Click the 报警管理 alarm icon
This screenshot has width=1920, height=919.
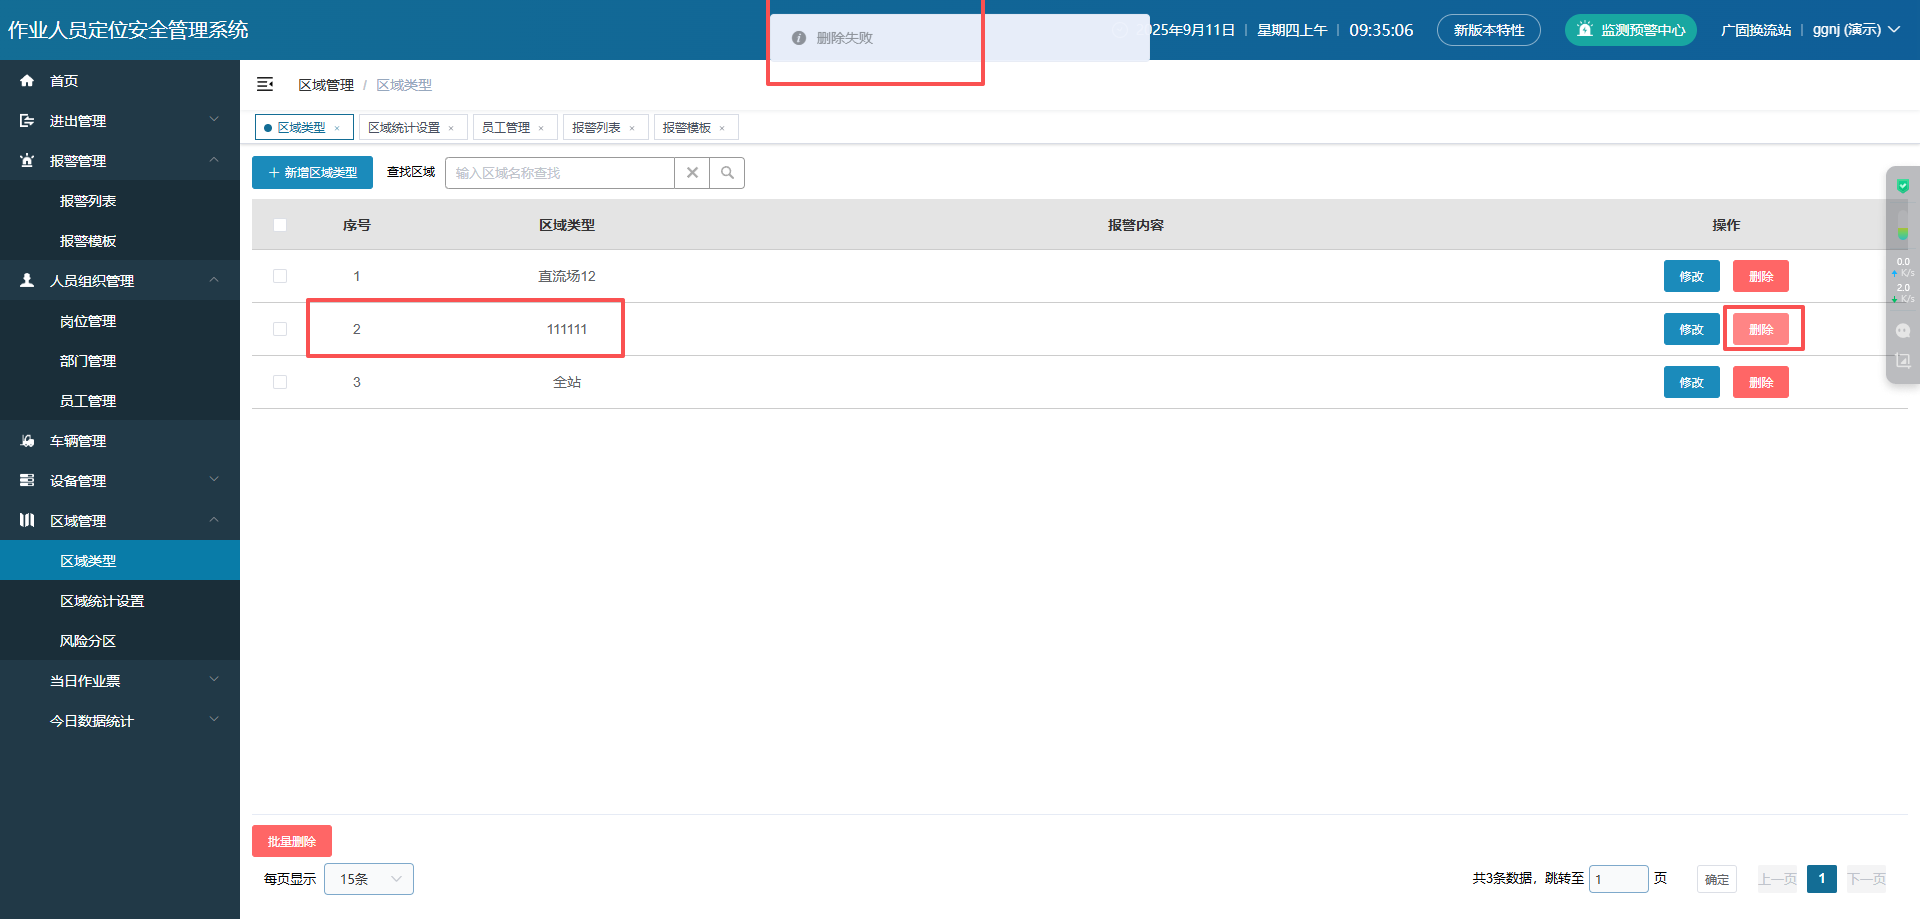coord(27,160)
